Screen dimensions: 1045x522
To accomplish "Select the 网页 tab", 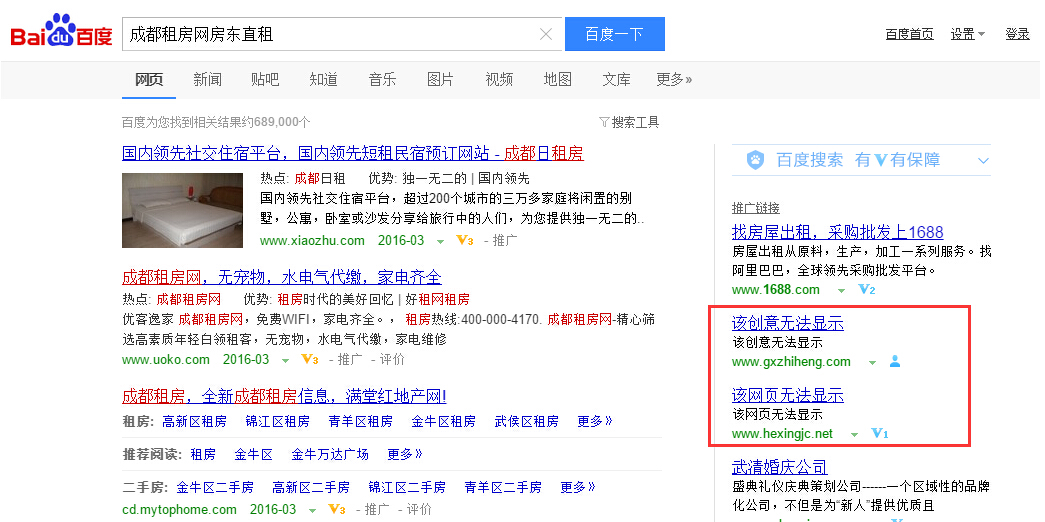I will [149, 79].
